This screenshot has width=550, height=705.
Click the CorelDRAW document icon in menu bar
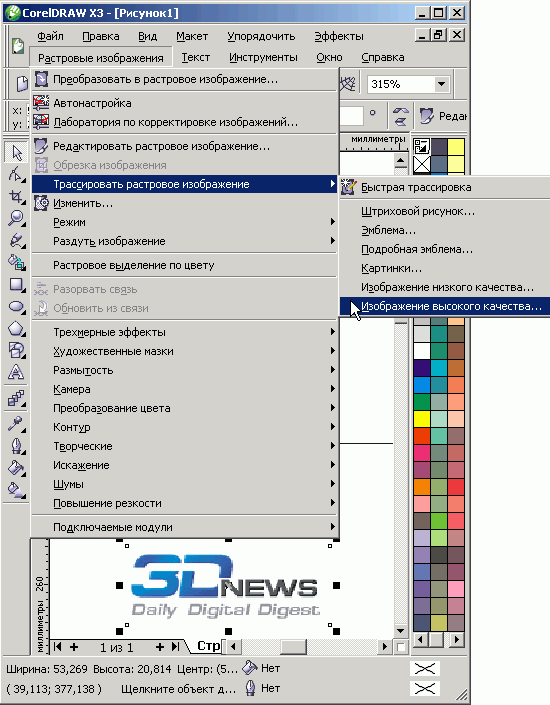click(x=18, y=46)
